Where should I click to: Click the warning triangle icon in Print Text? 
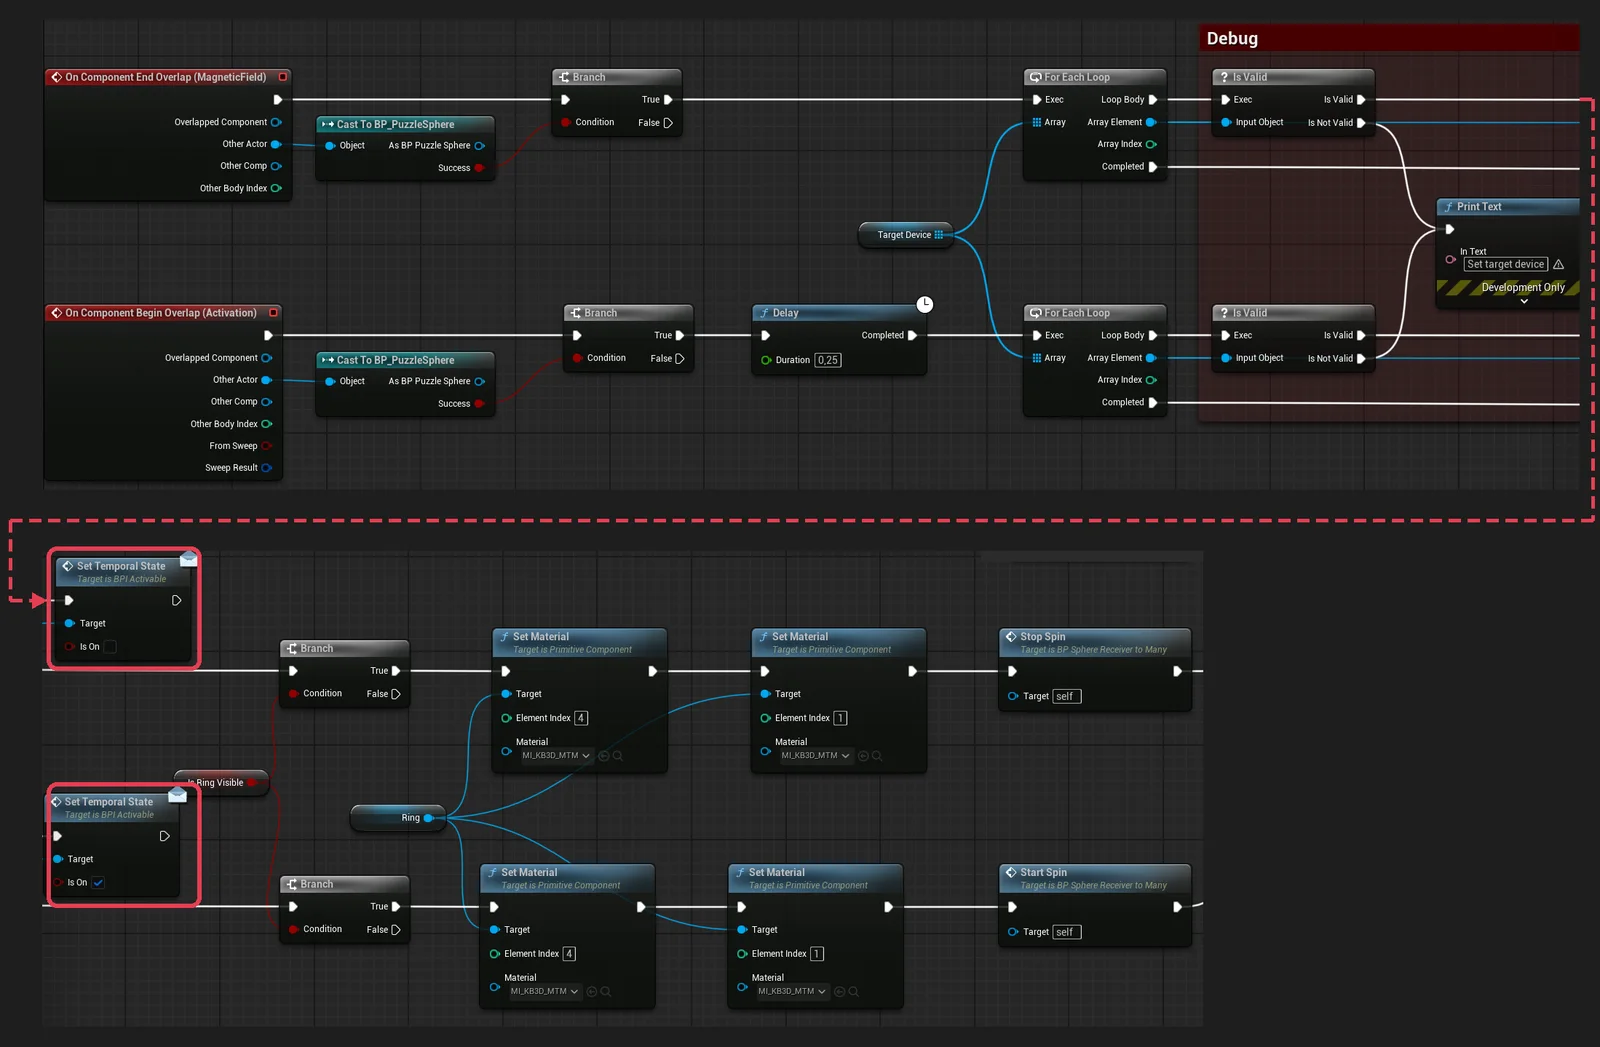[1558, 265]
